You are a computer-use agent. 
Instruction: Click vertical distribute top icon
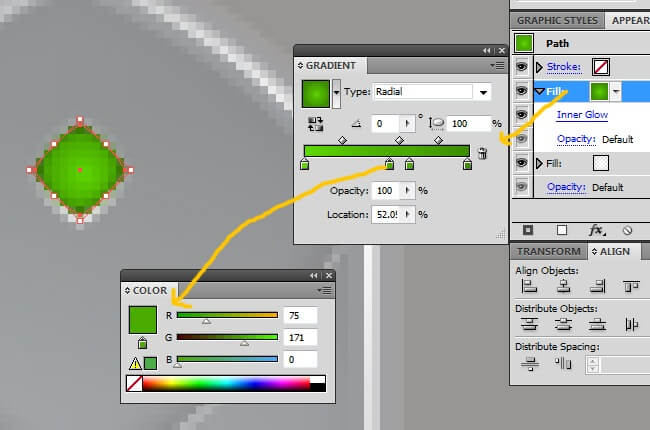point(529,324)
